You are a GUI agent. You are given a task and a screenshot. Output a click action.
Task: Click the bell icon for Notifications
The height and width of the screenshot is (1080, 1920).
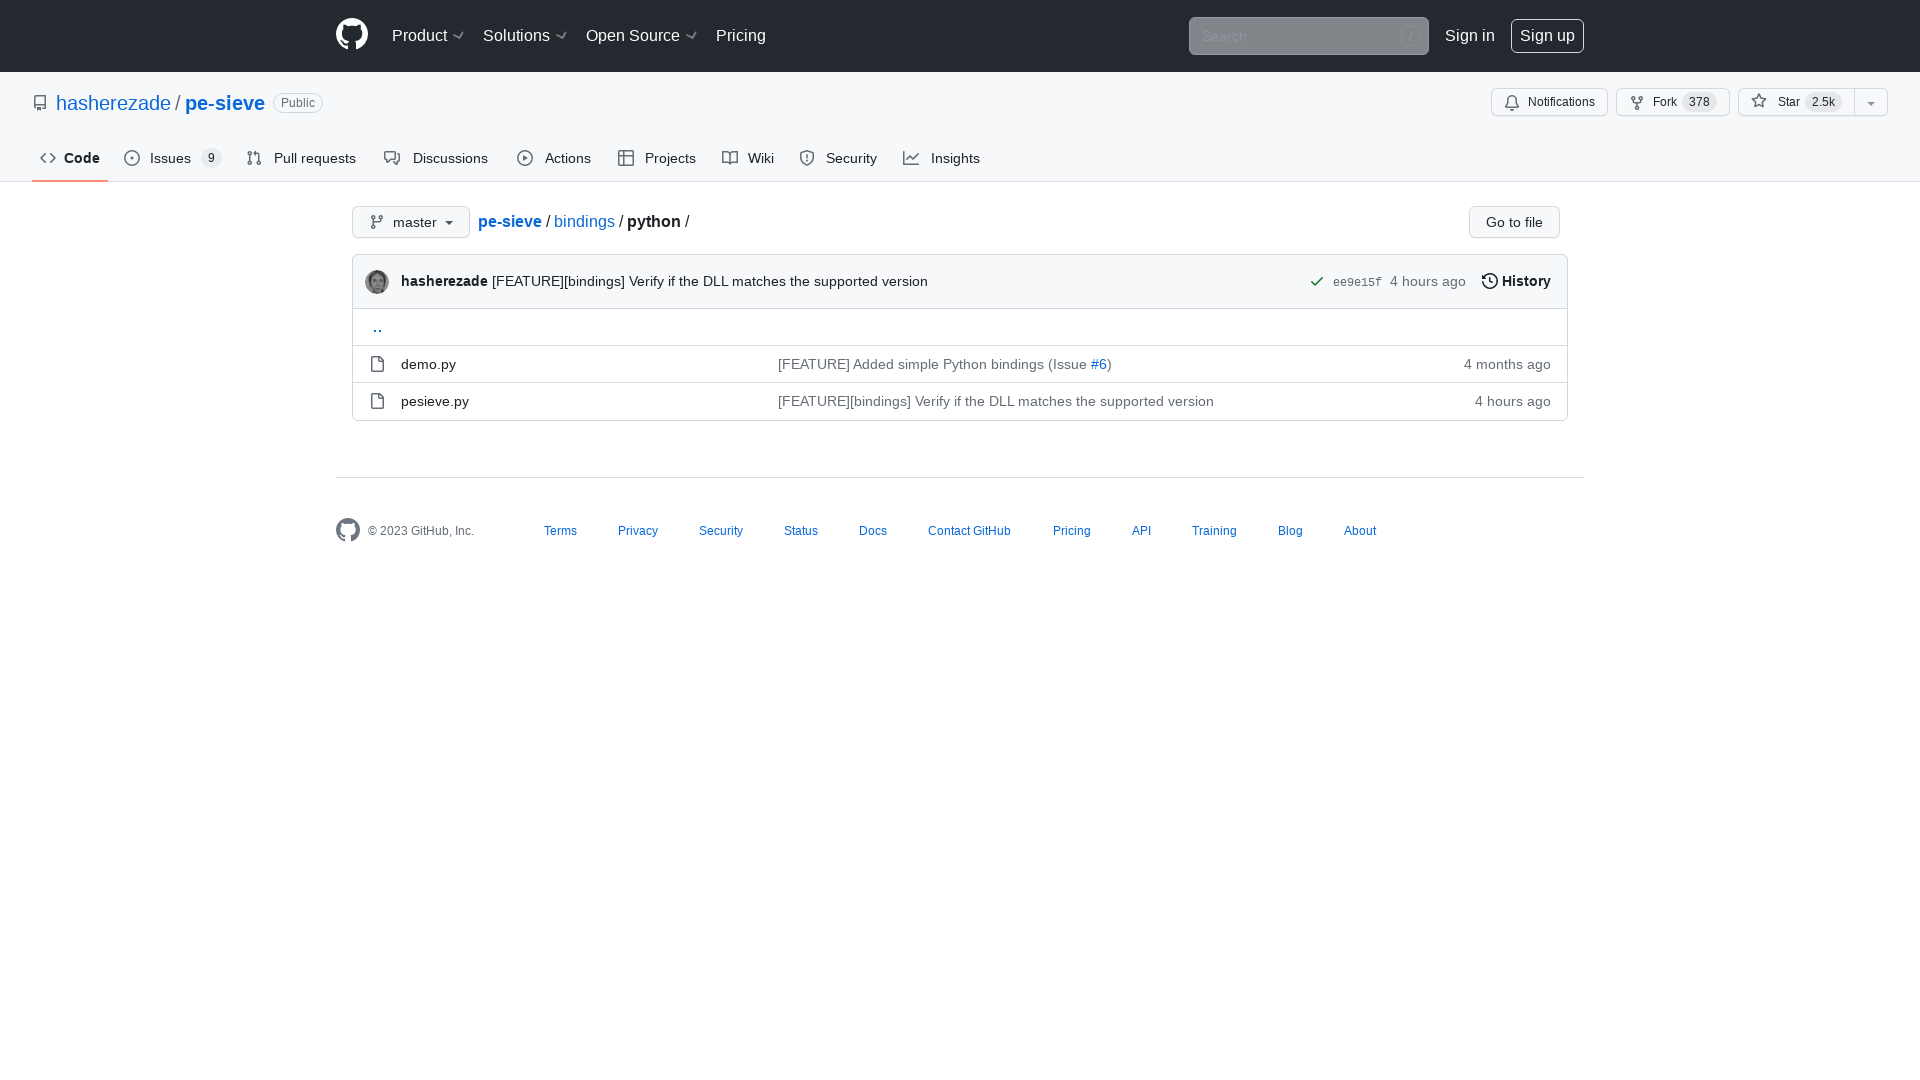[x=1512, y=102]
